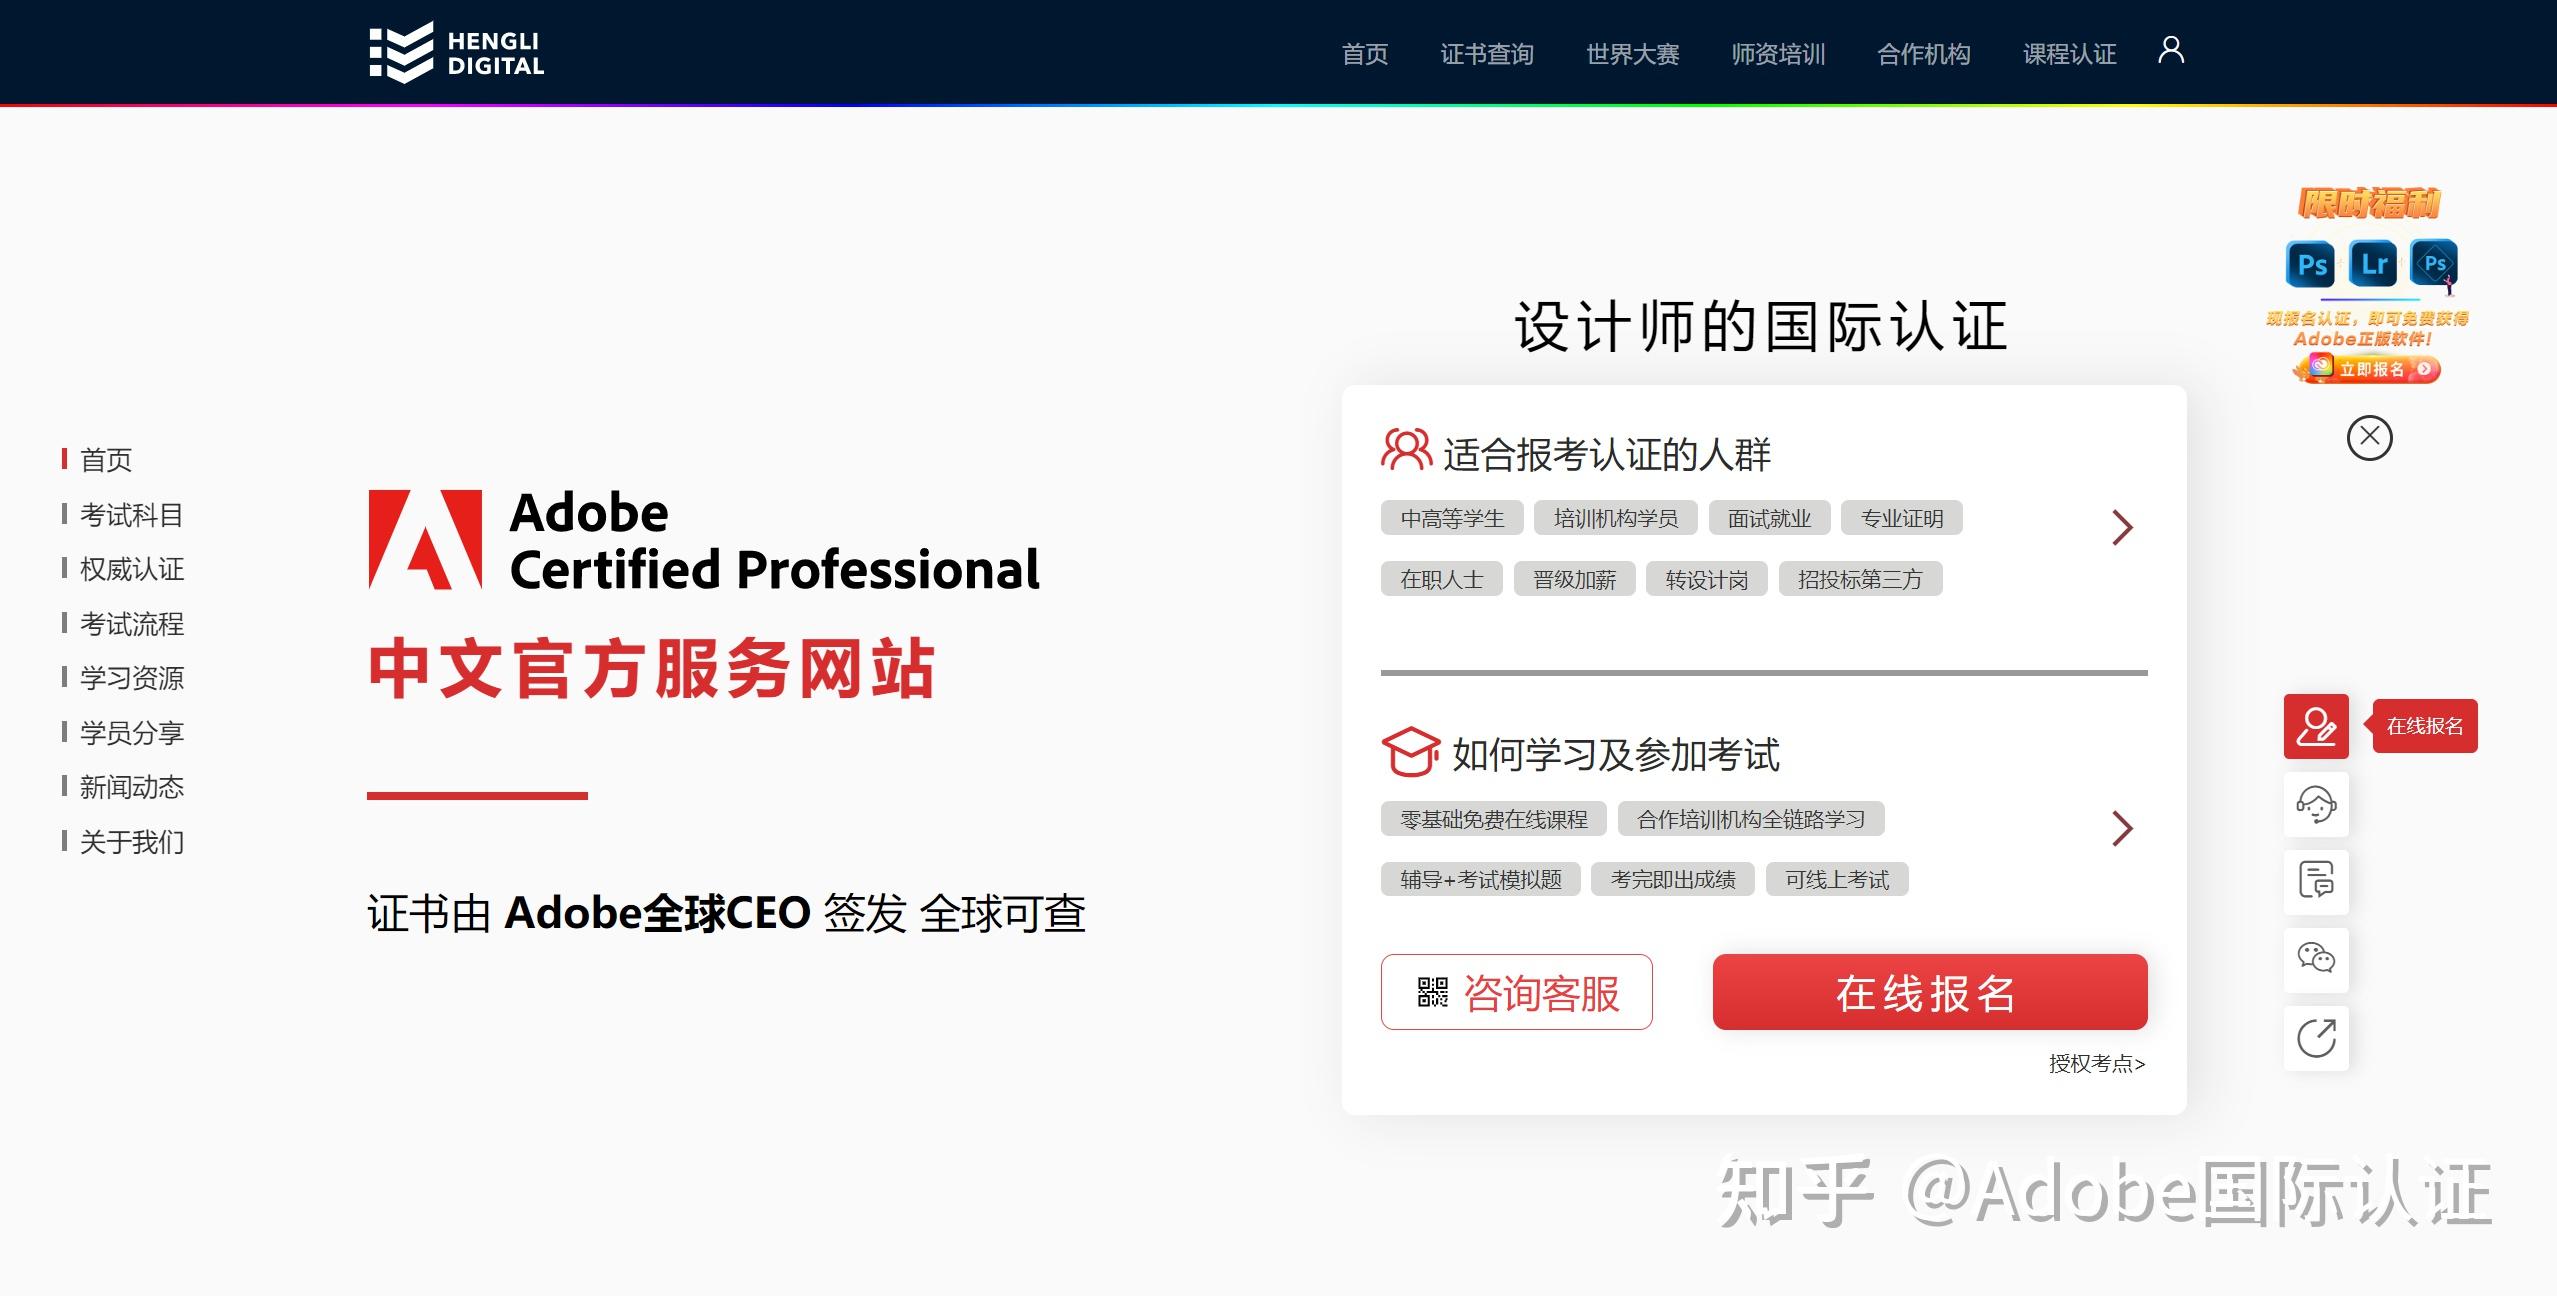Expand the 适合报考认证的人群 section arrow

coord(2121,527)
